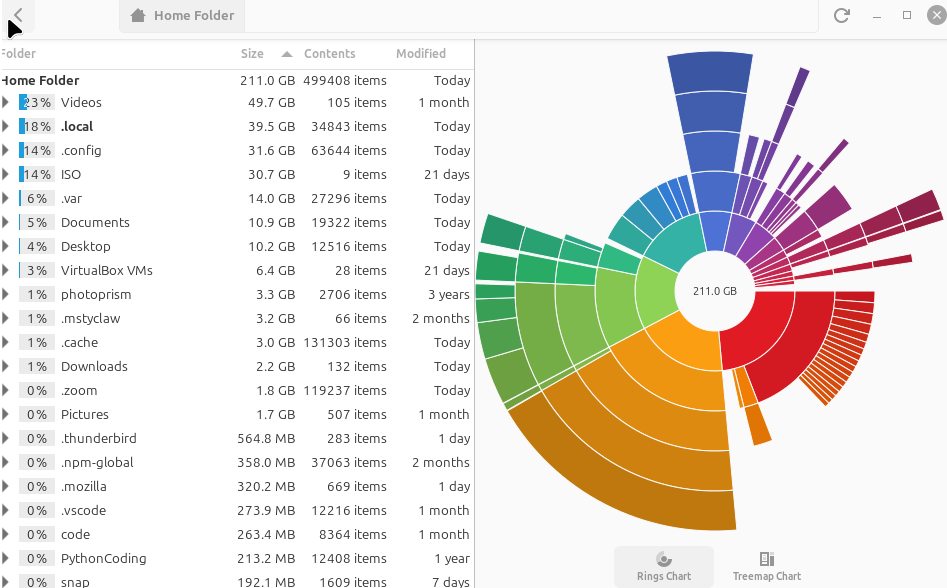Select the Downloads folder name
This screenshot has height=588, width=947.
coord(94,366)
